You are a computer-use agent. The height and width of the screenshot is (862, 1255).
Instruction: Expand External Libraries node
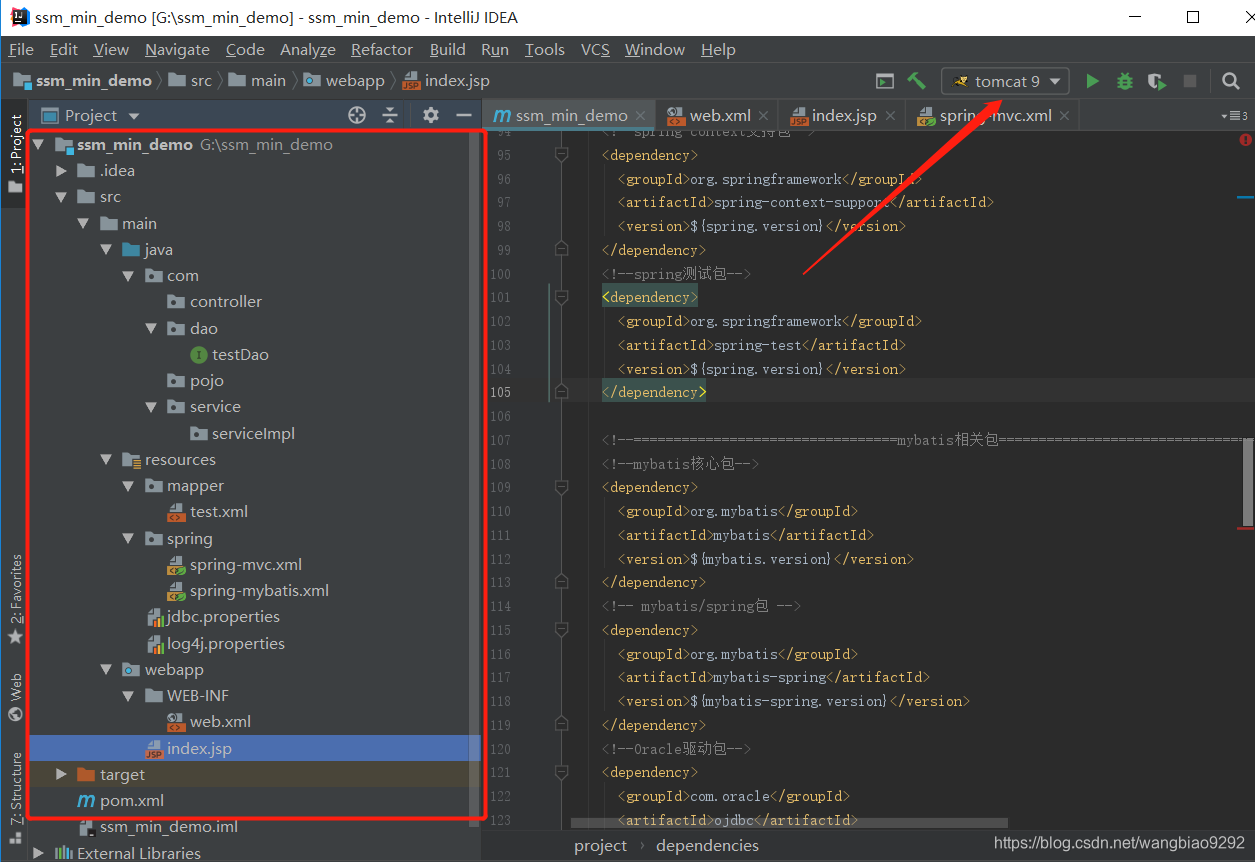(x=39, y=853)
